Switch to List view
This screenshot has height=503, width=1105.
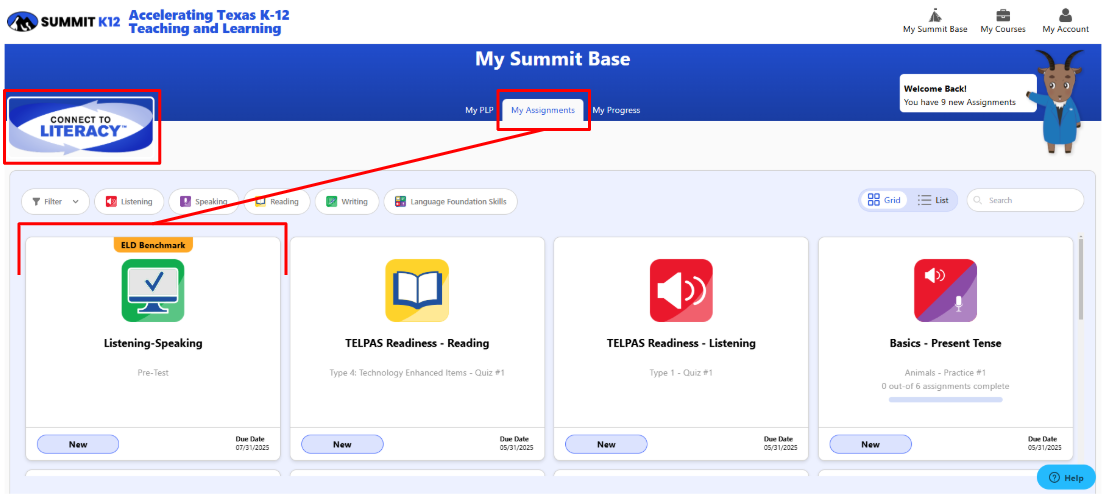pos(933,200)
